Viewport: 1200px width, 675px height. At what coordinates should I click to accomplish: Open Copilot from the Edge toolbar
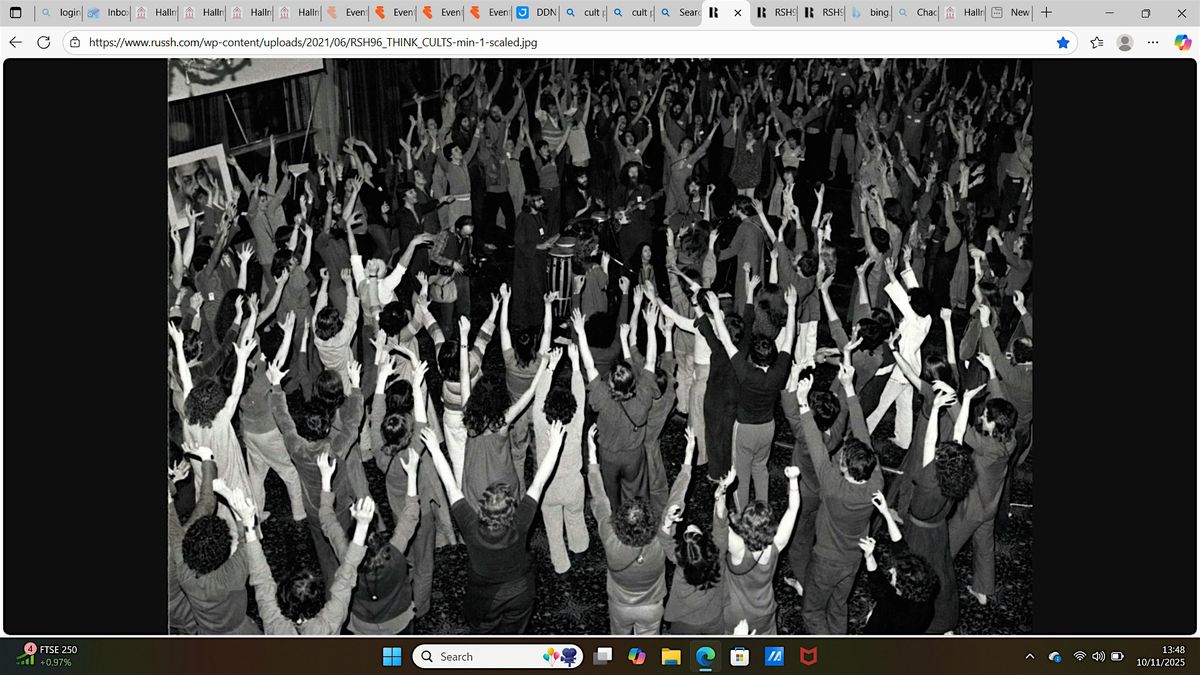(x=1182, y=42)
